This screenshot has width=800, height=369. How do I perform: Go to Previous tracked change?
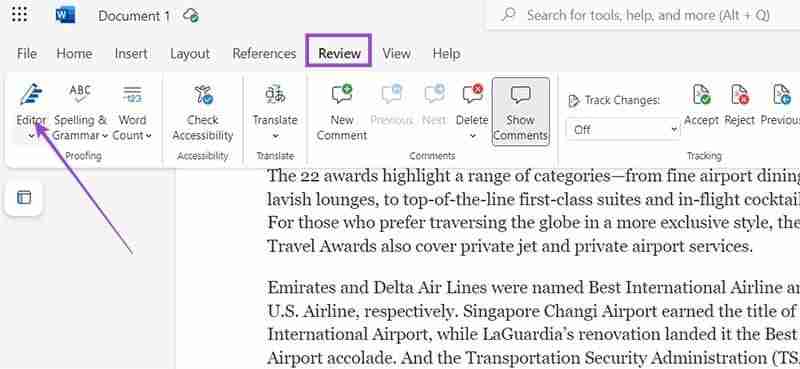[780, 106]
